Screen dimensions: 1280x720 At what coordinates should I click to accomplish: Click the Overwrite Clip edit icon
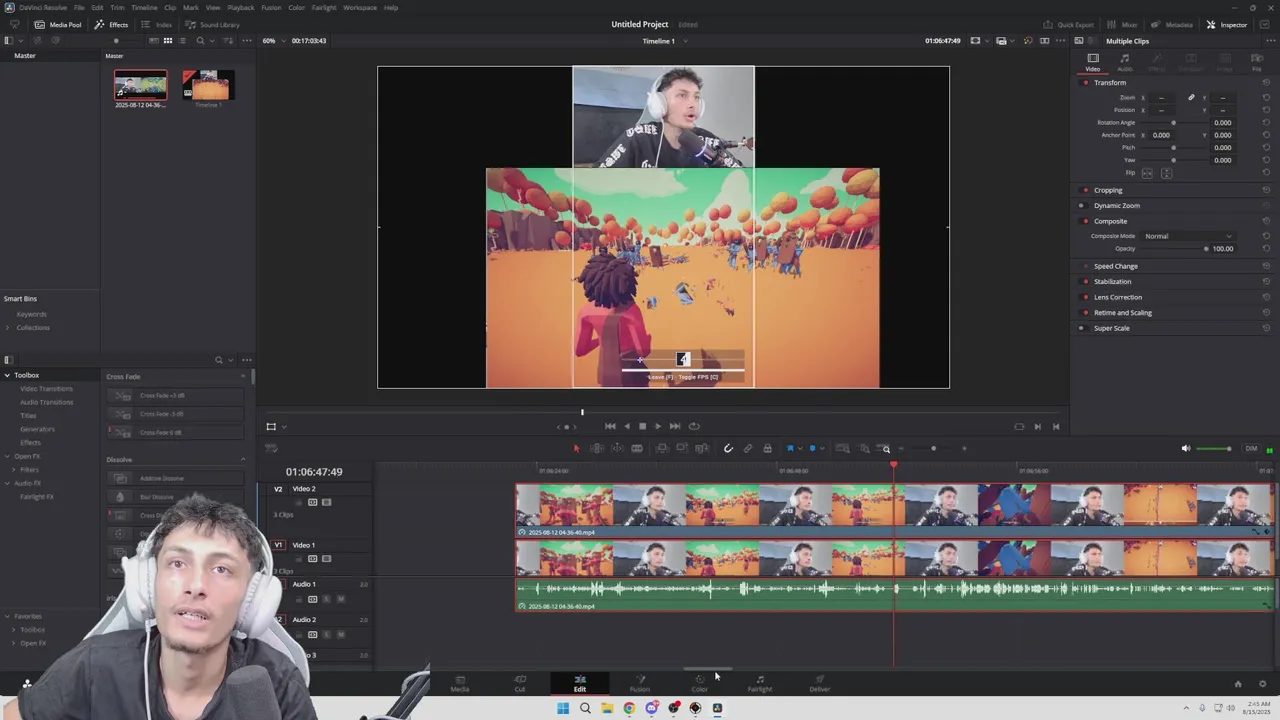[682, 448]
